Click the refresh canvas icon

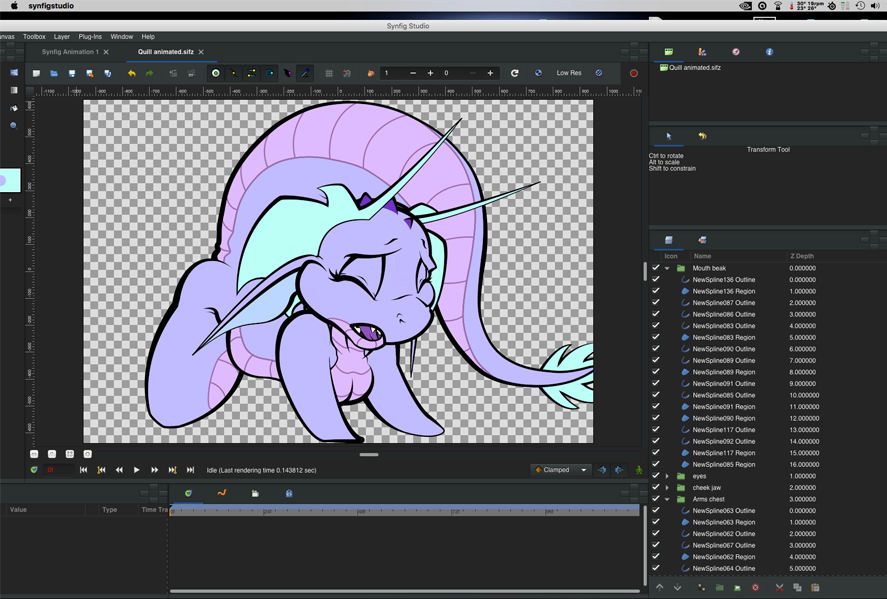(515, 73)
